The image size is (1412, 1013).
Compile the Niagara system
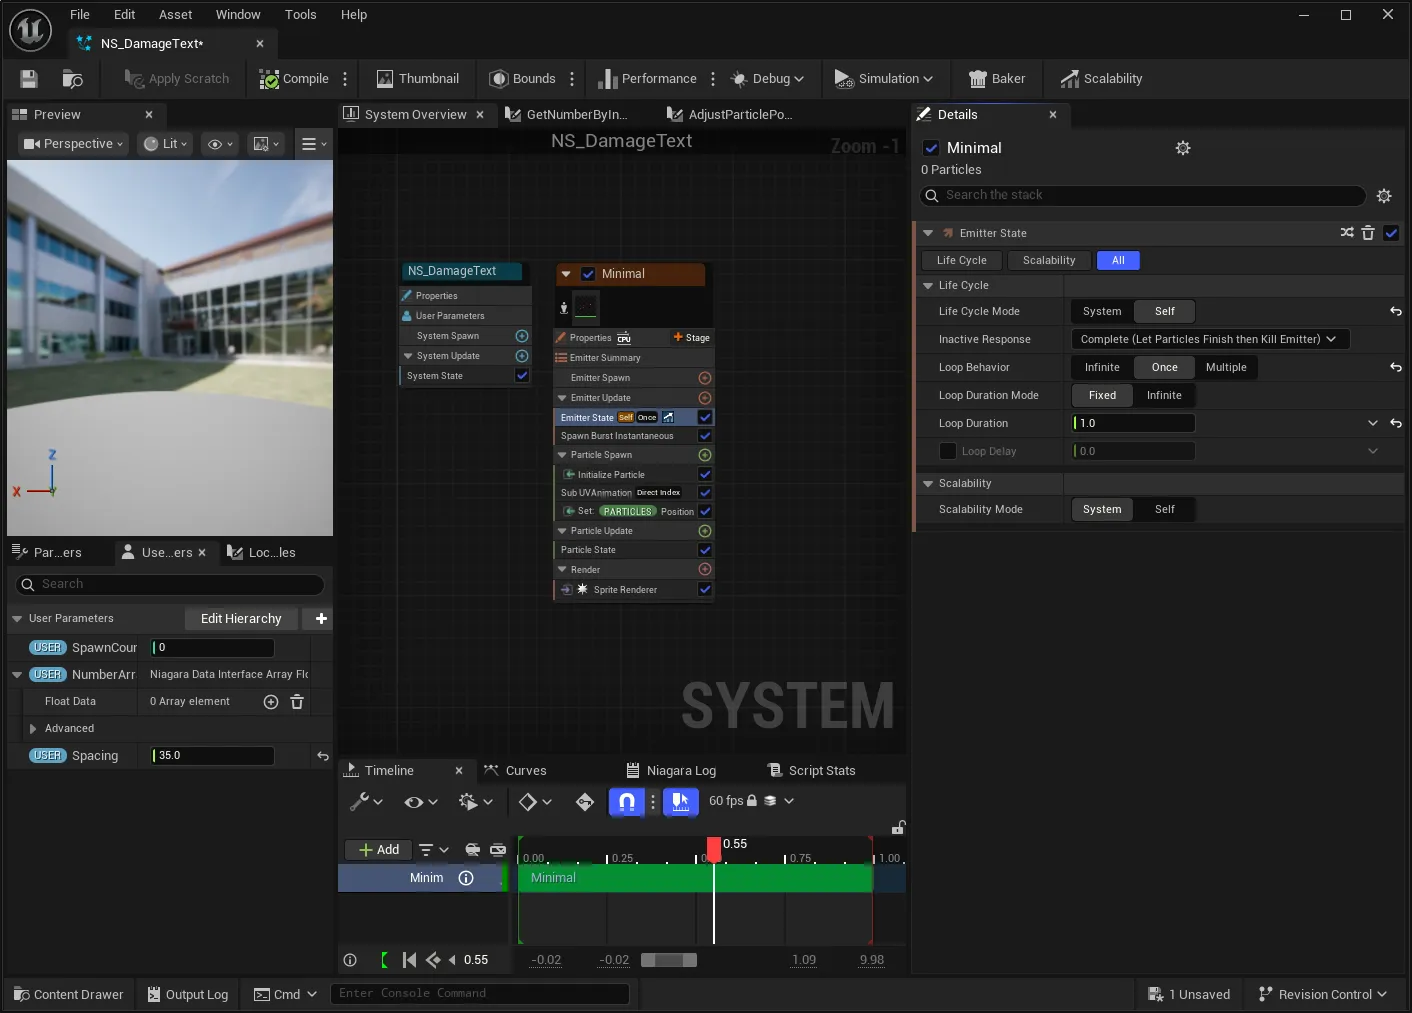[294, 79]
